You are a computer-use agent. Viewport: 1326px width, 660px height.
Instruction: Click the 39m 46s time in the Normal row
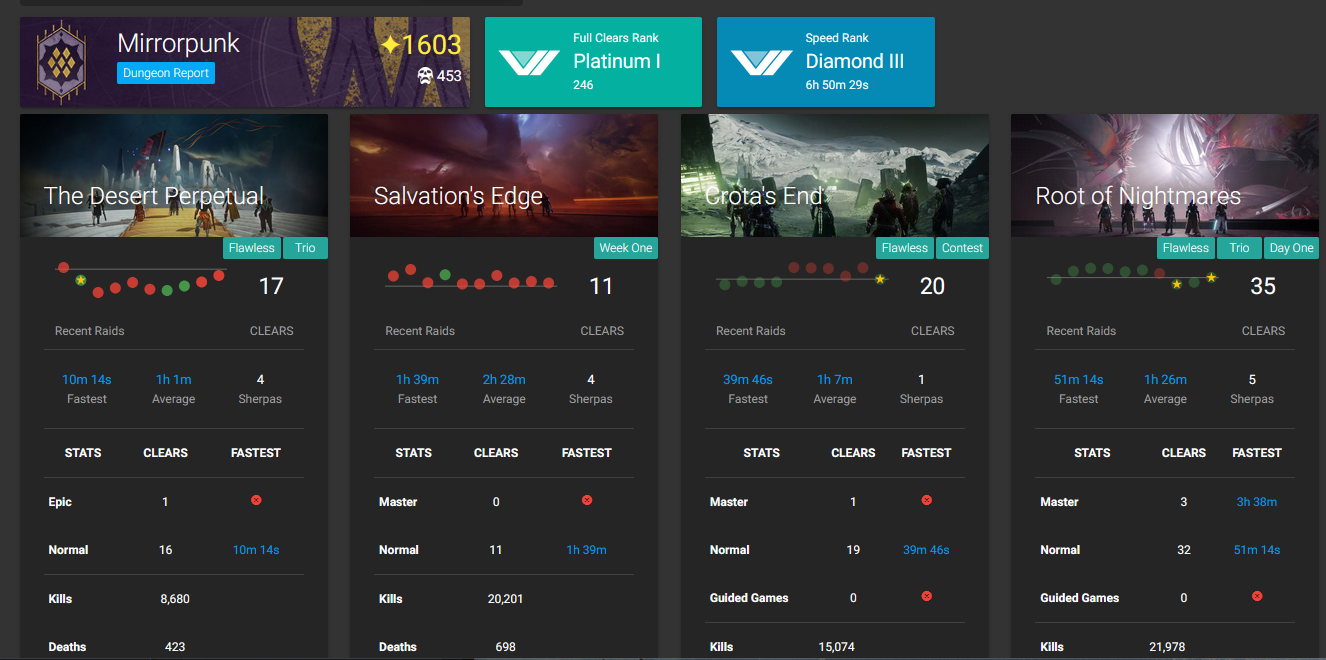point(926,550)
